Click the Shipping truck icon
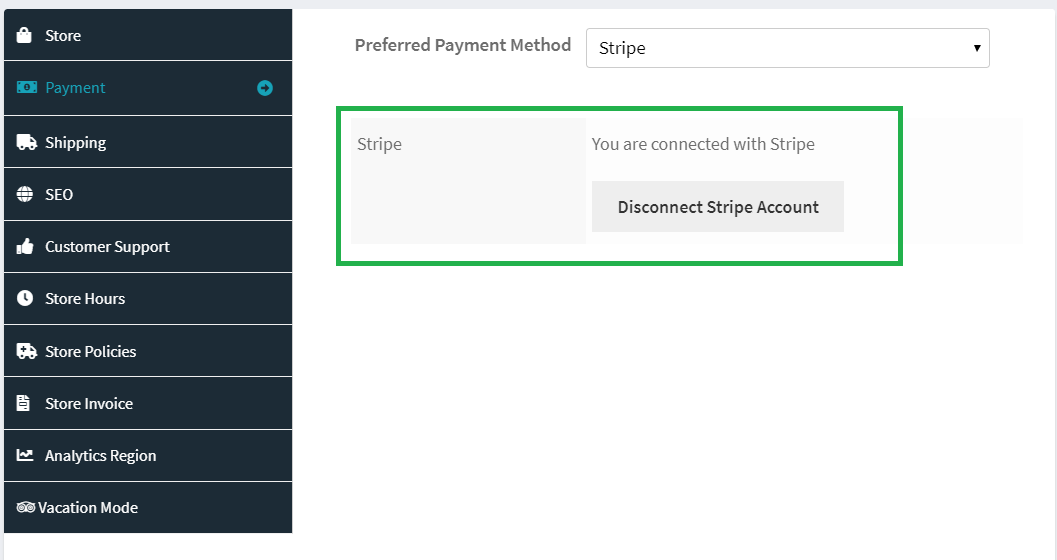The height and width of the screenshot is (560, 1057). tap(26, 143)
